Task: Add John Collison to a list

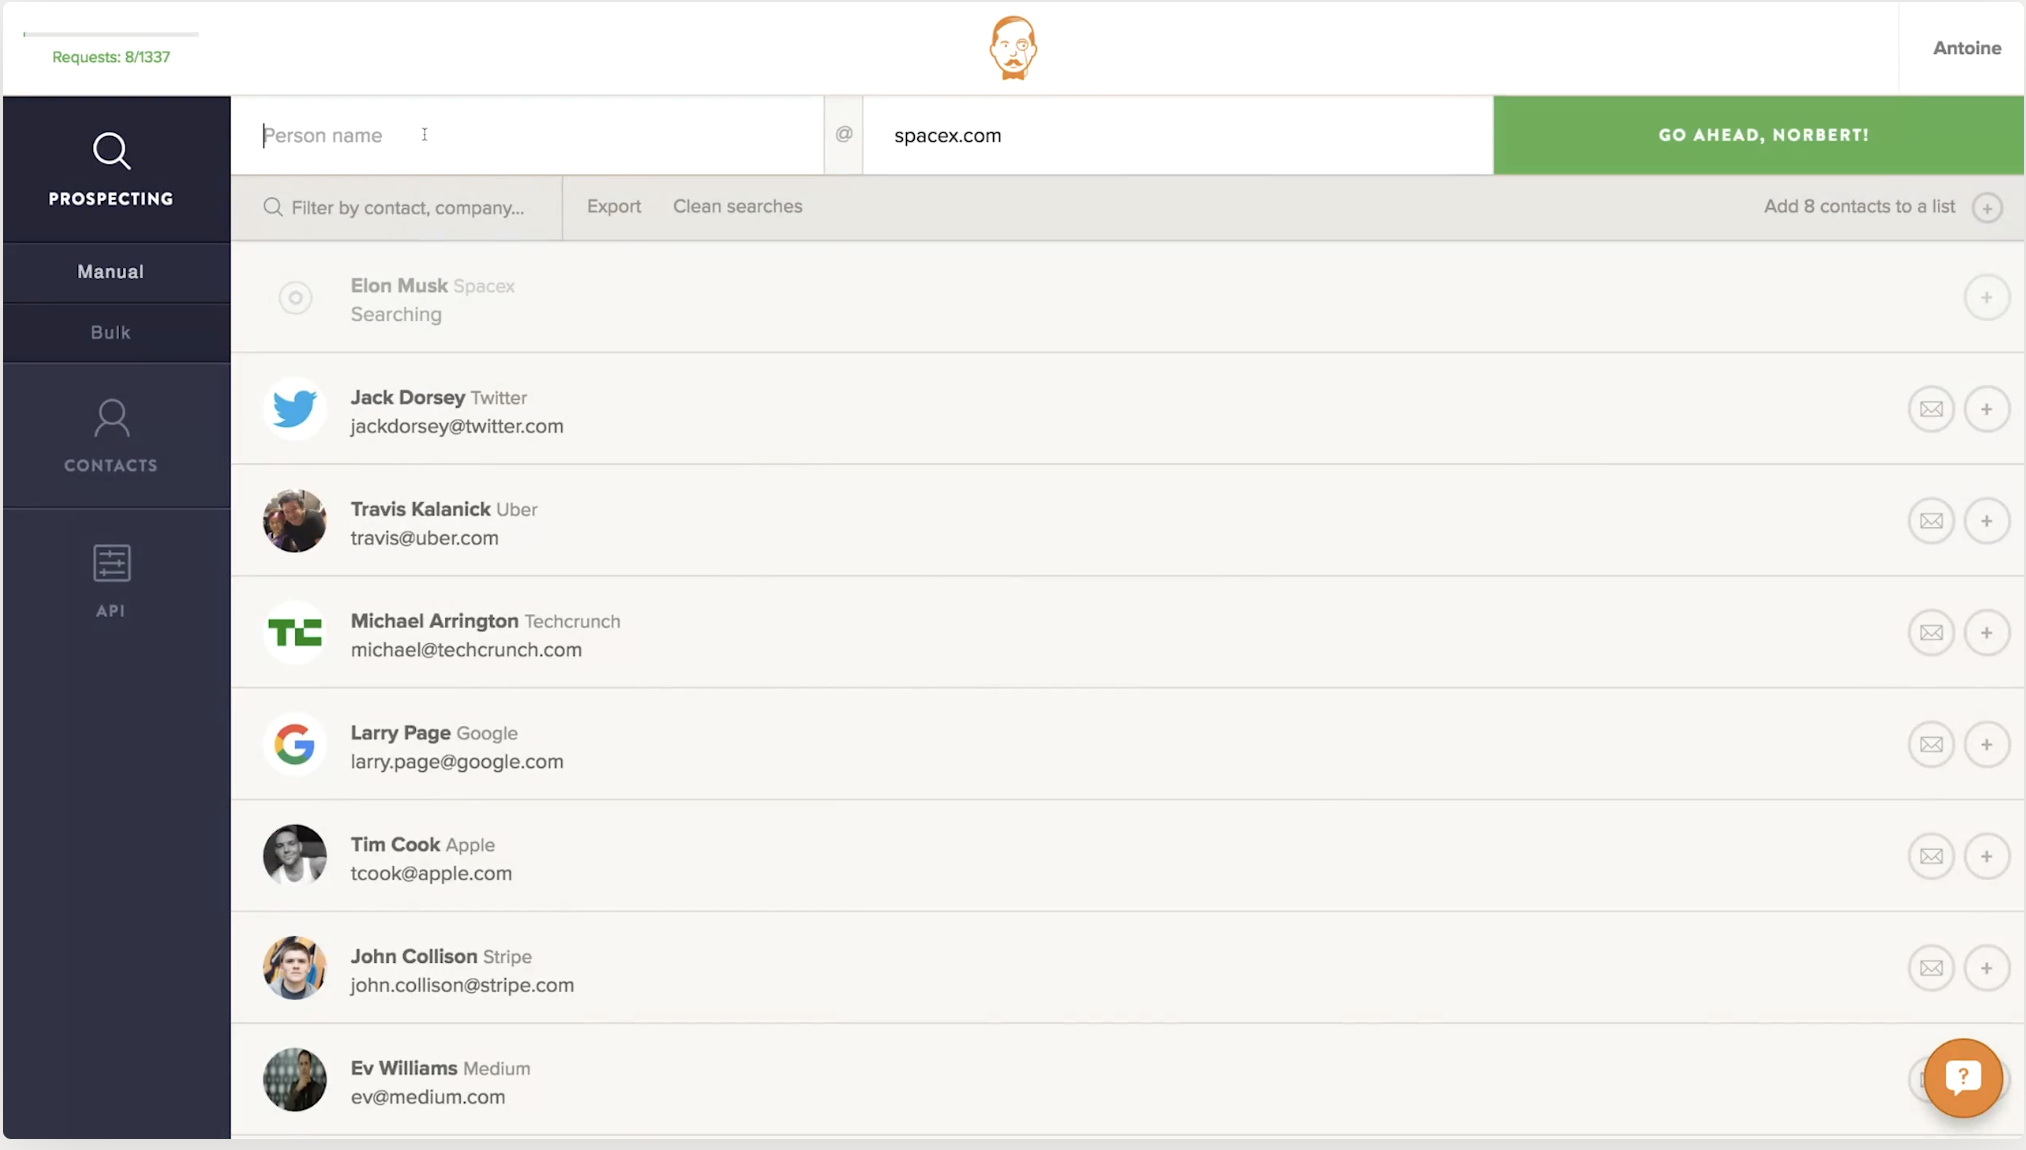Action: (1986, 968)
